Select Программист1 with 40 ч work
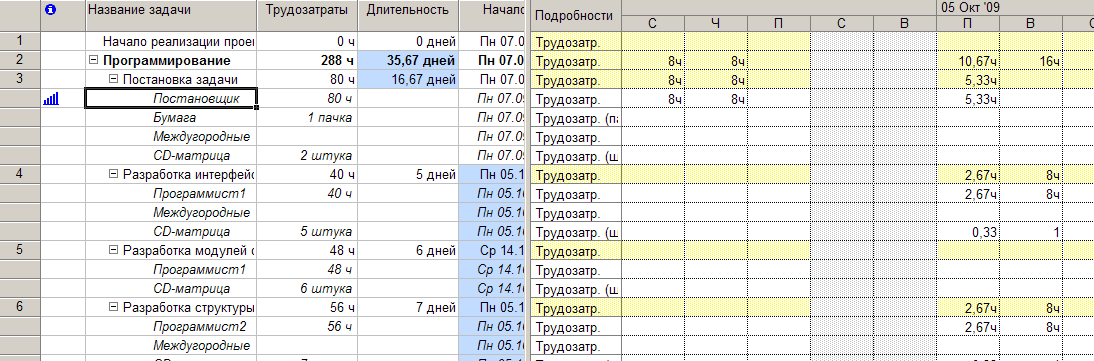This screenshot has height=361, width=1094. click(171, 193)
